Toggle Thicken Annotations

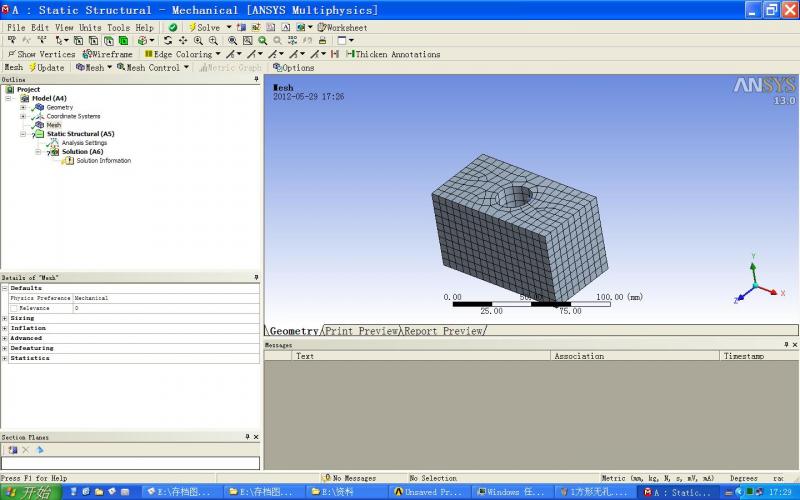[x=393, y=54]
